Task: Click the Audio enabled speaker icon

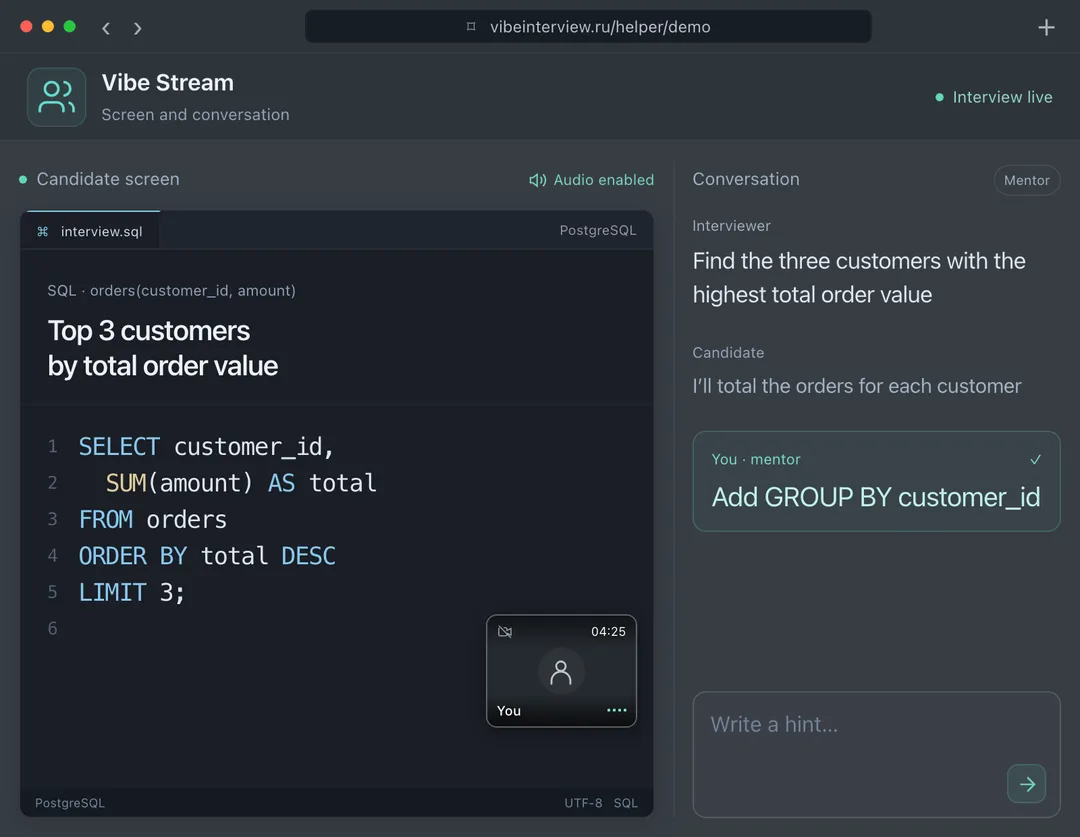Action: coord(537,180)
